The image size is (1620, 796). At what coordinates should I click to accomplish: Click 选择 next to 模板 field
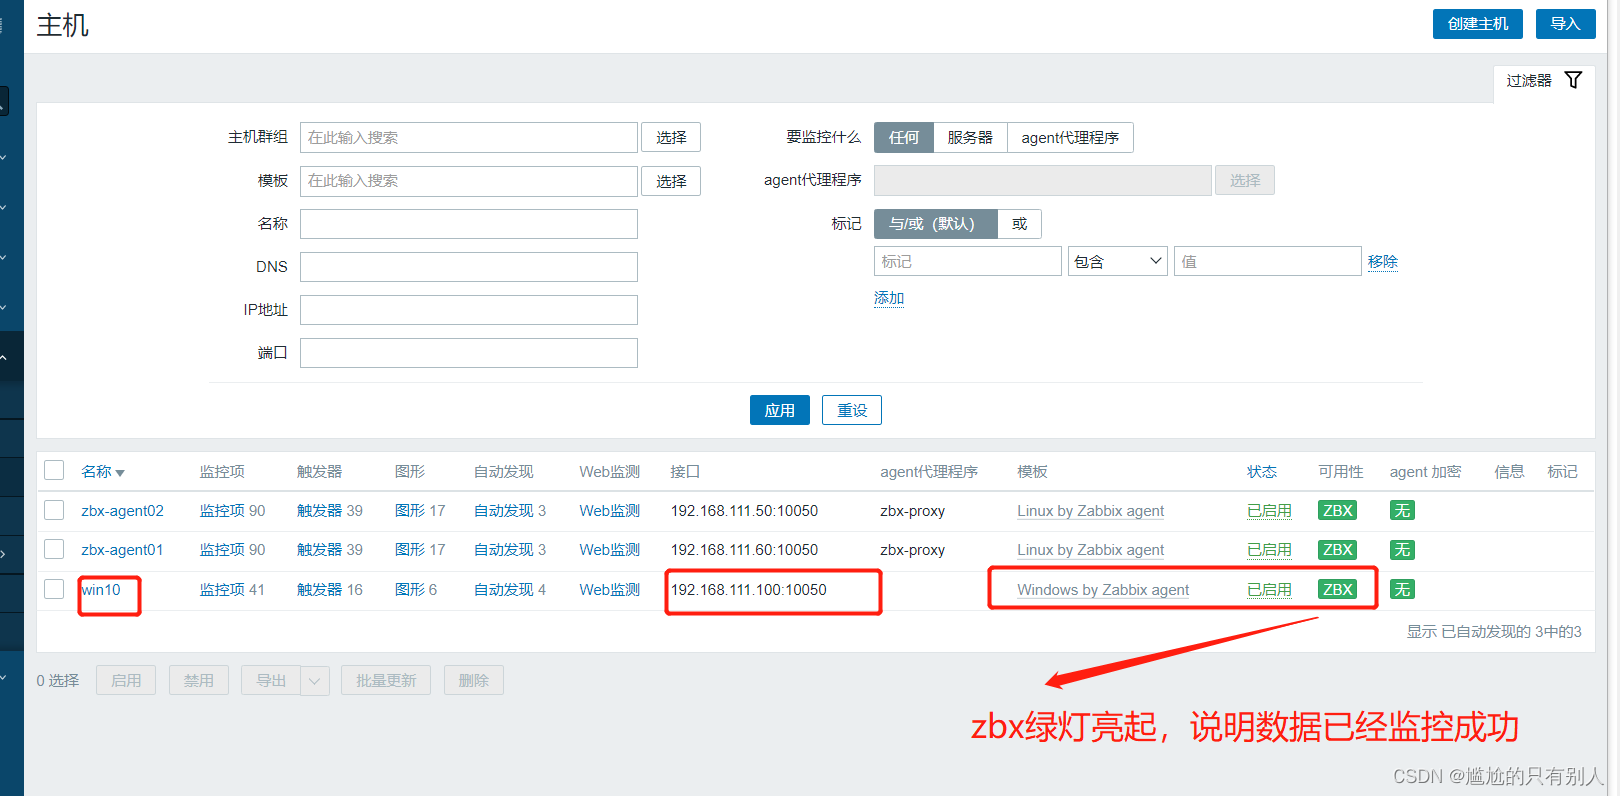tap(671, 181)
